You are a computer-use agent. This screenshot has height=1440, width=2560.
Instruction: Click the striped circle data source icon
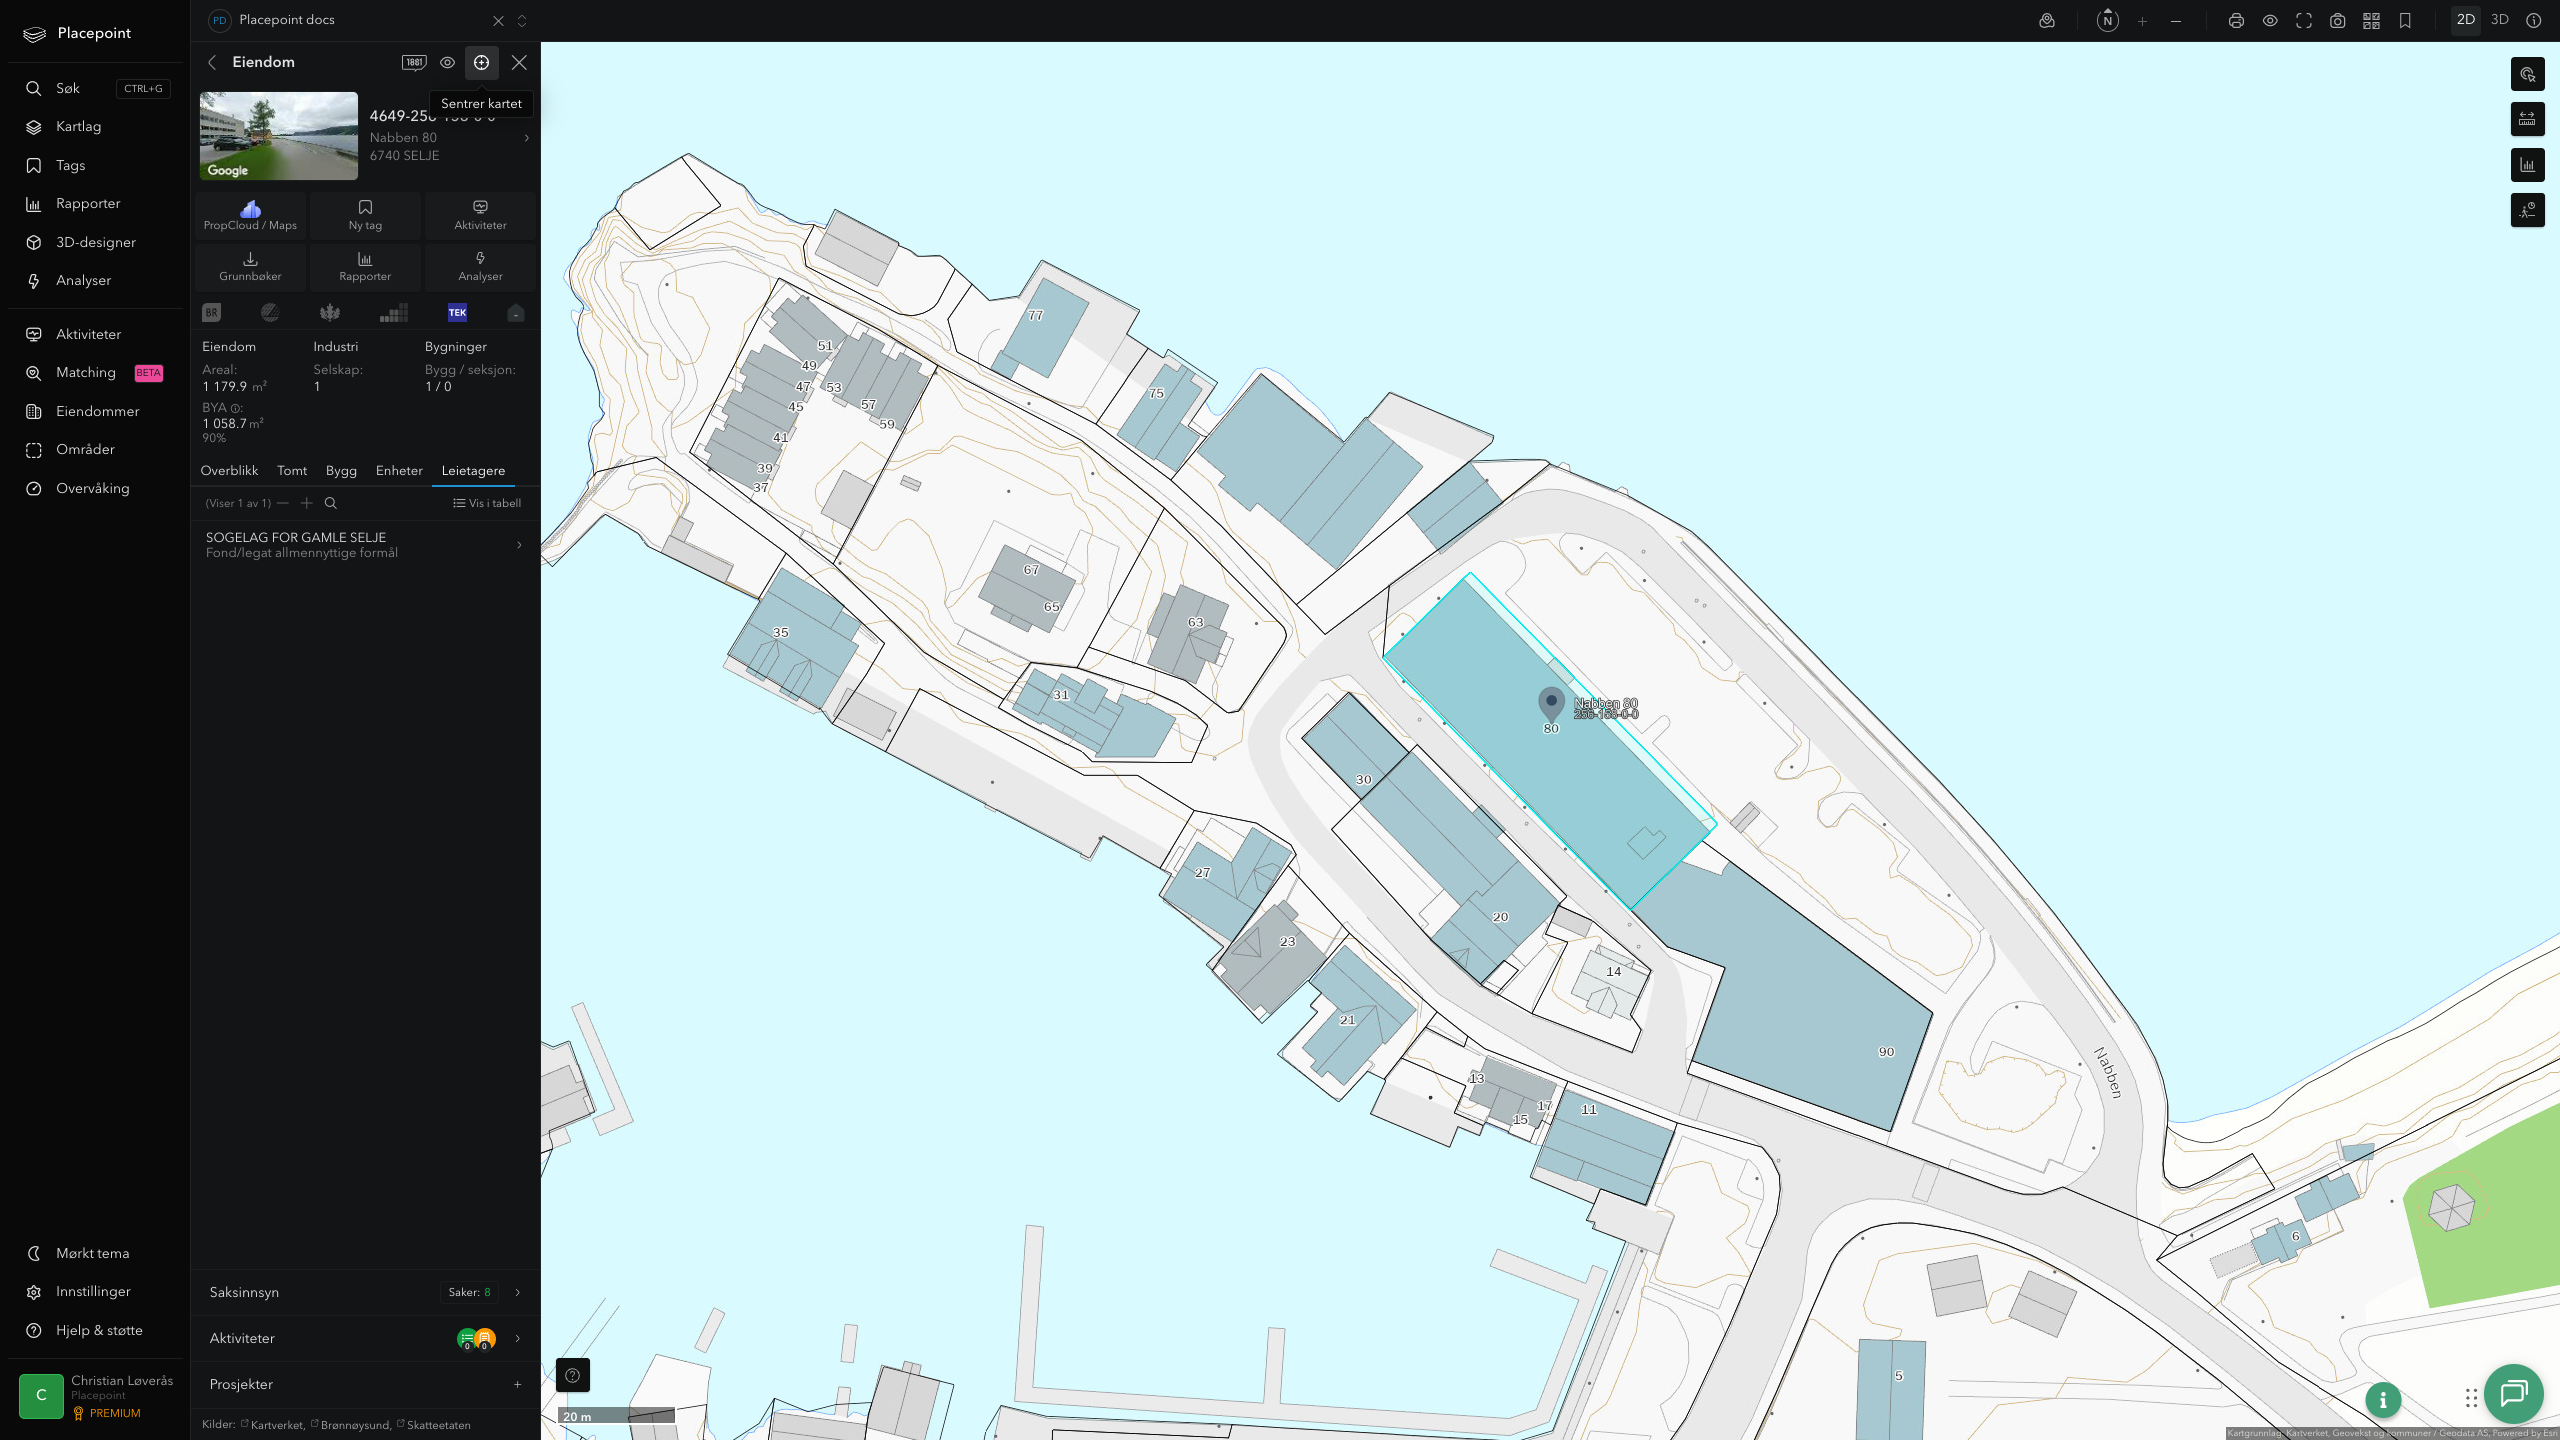coord(270,313)
